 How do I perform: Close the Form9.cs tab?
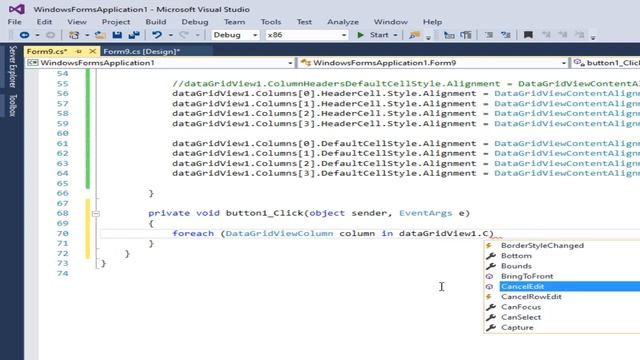tap(93, 51)
